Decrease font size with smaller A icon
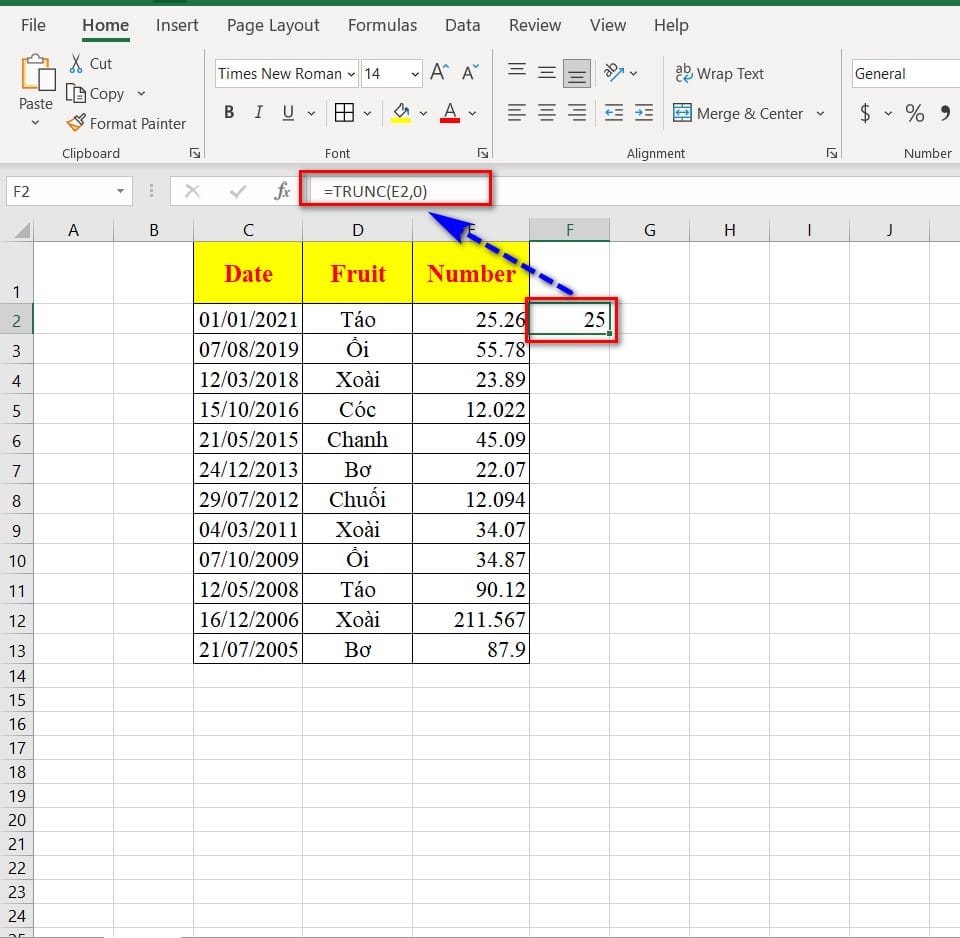The image size is (960, 938). click(470, 73)
